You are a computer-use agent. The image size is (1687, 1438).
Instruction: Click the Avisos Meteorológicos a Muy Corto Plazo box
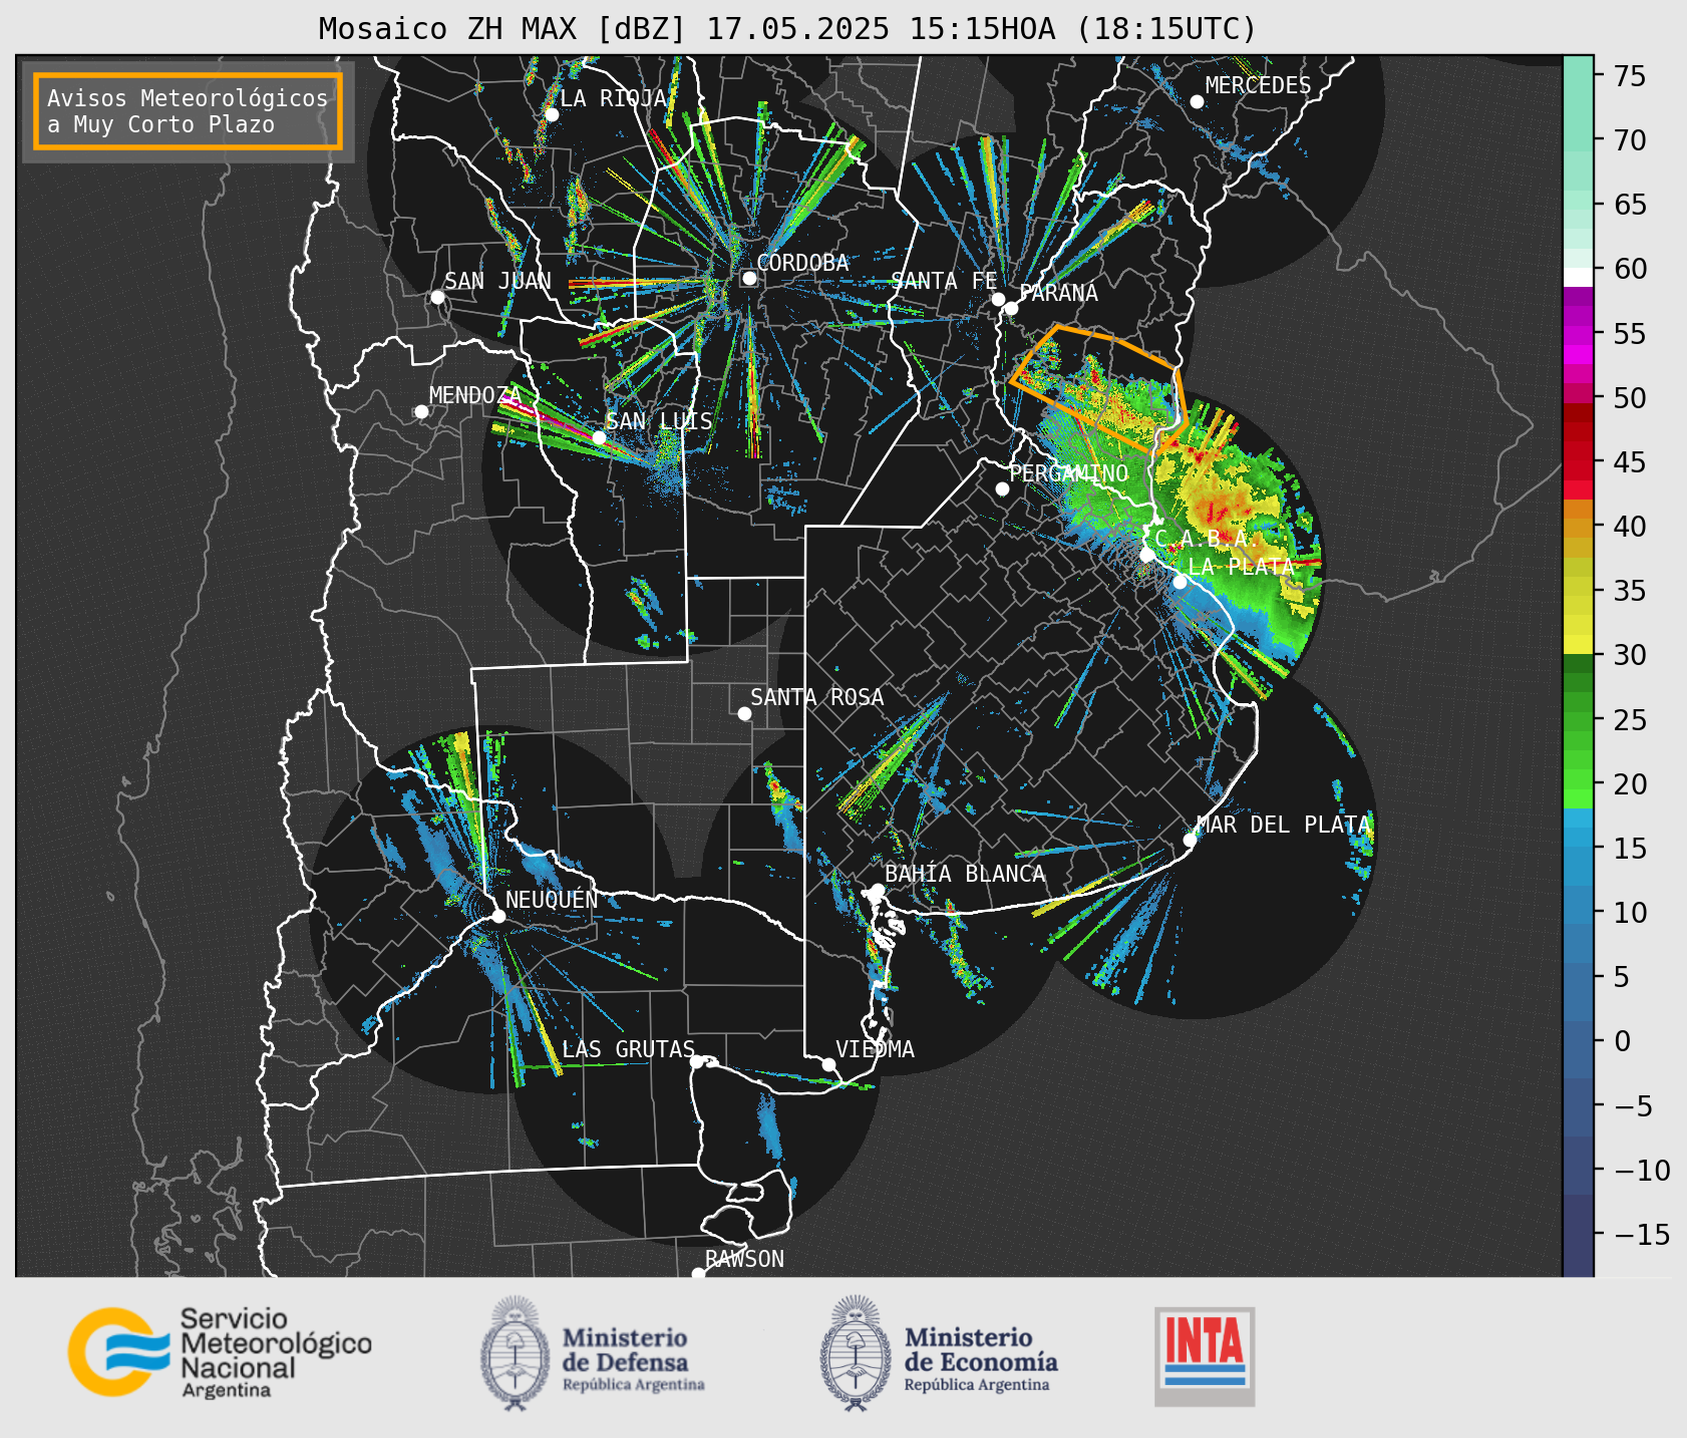click(188, 111)
